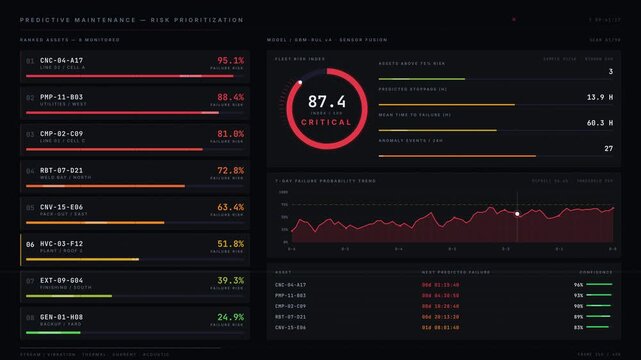The width and height of the screenshot is (641, 360).
Task: Click the 01d 08:01:40 predicted failure time
Action: point(440,327)
